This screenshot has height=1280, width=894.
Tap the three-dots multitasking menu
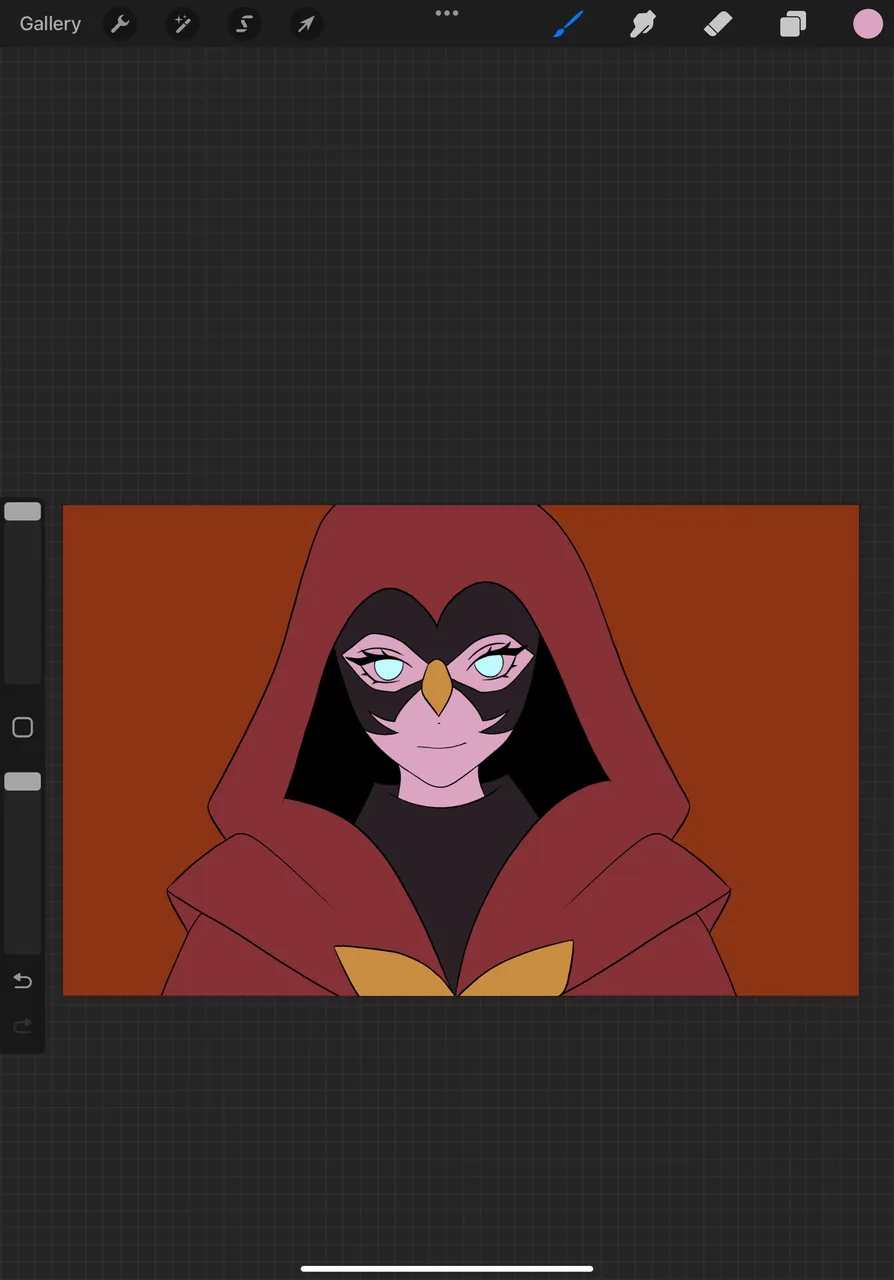(x=447, y=13)
